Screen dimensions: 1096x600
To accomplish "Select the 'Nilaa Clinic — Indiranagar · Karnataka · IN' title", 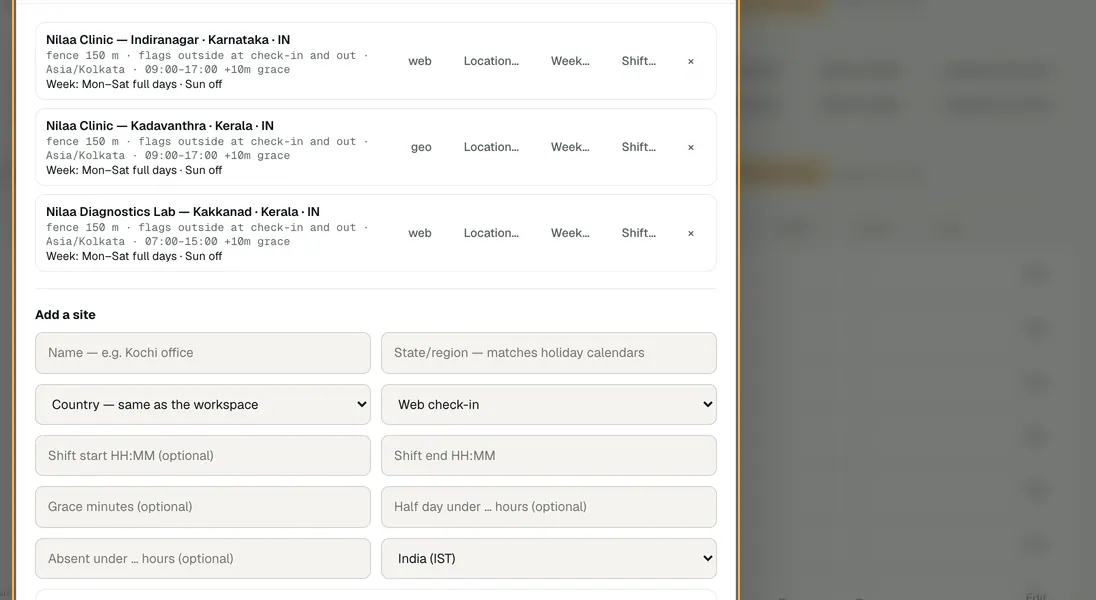I will tap(168, 40).
